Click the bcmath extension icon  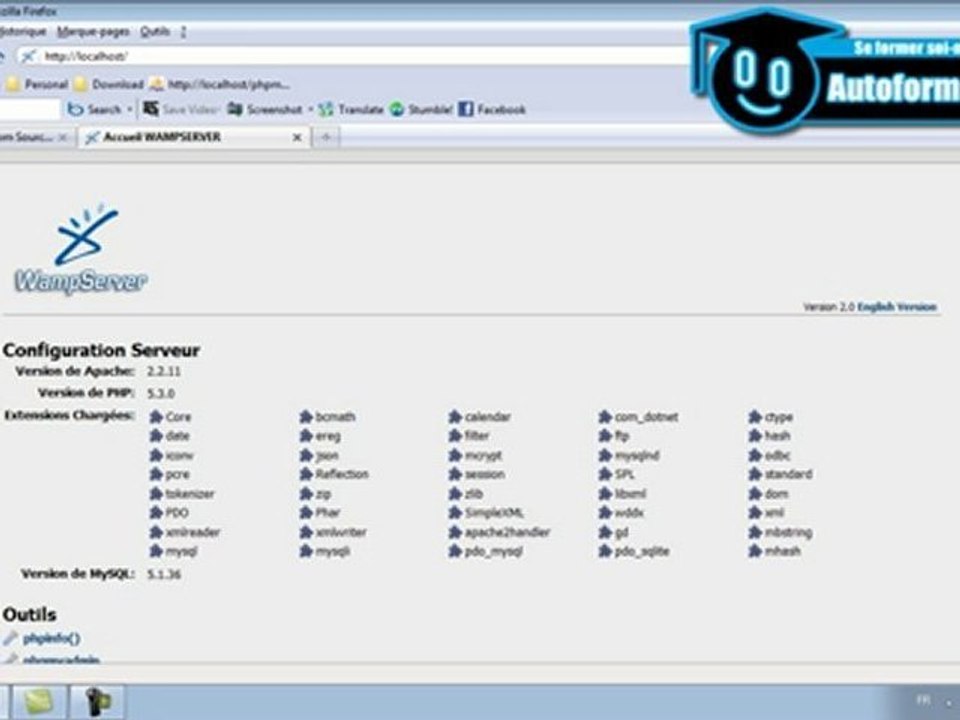[x=306, y=417]
